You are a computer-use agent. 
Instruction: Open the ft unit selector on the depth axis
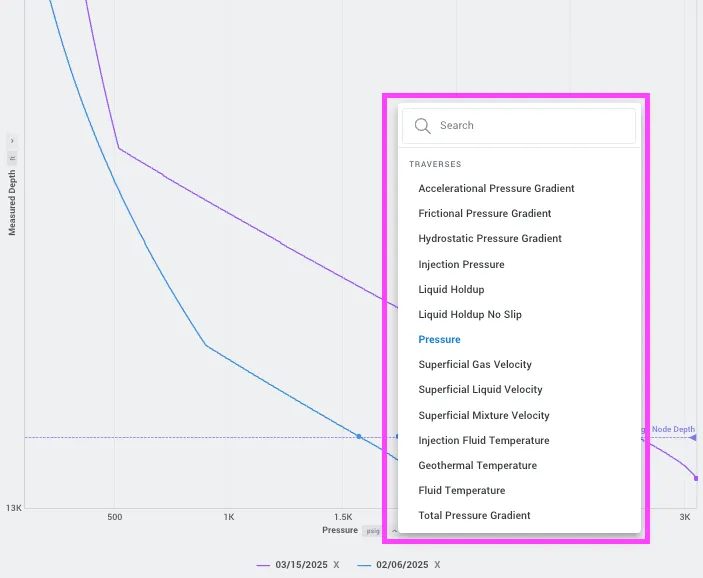pos(12,158)
